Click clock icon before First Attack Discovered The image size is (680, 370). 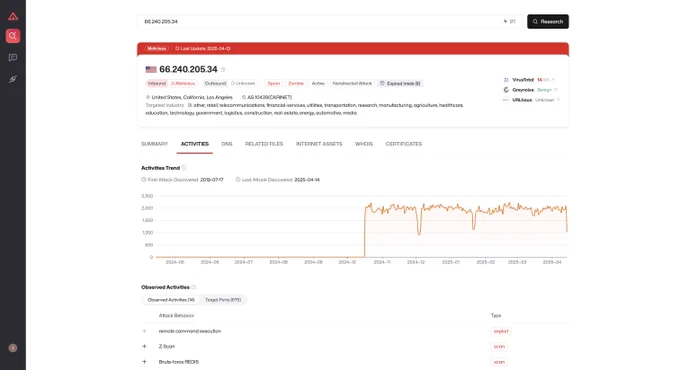pos(144,180)
